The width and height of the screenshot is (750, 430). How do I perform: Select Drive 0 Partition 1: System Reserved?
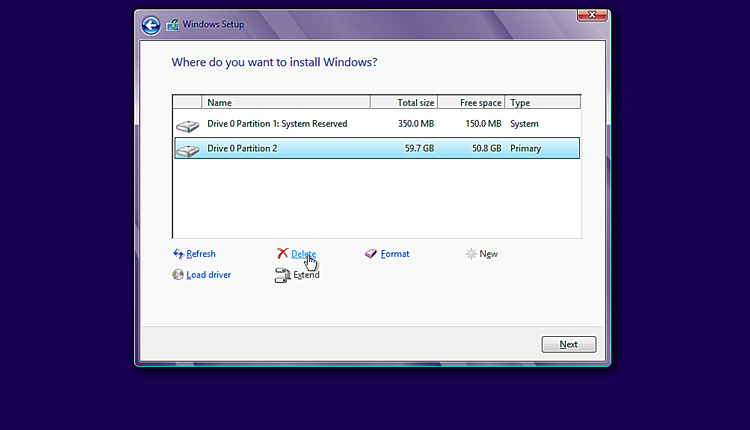[x=377, y=124]
